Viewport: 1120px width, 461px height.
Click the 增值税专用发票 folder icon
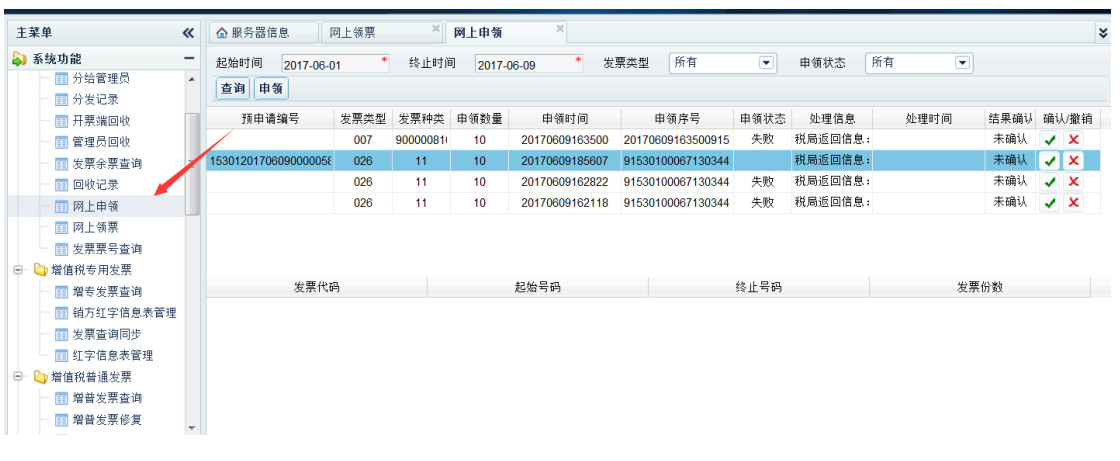41,270
